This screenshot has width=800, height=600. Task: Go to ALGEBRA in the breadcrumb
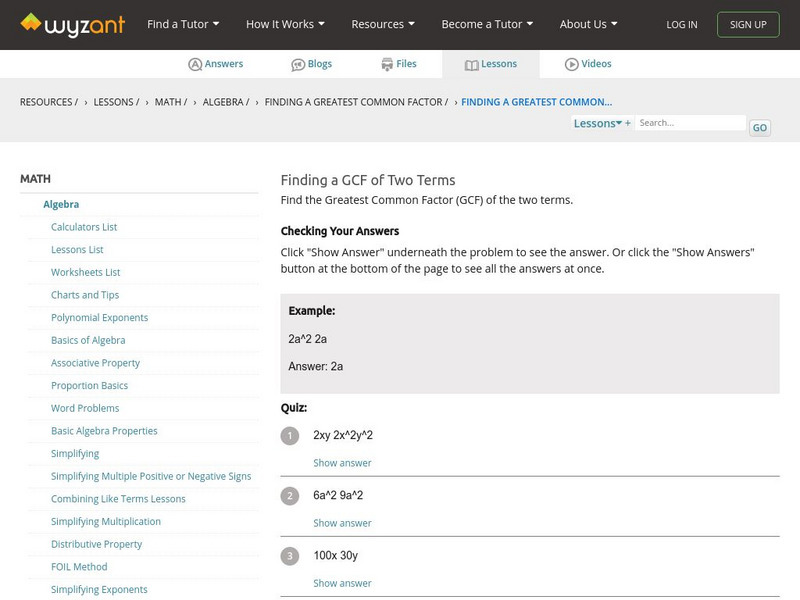[225, 102]
